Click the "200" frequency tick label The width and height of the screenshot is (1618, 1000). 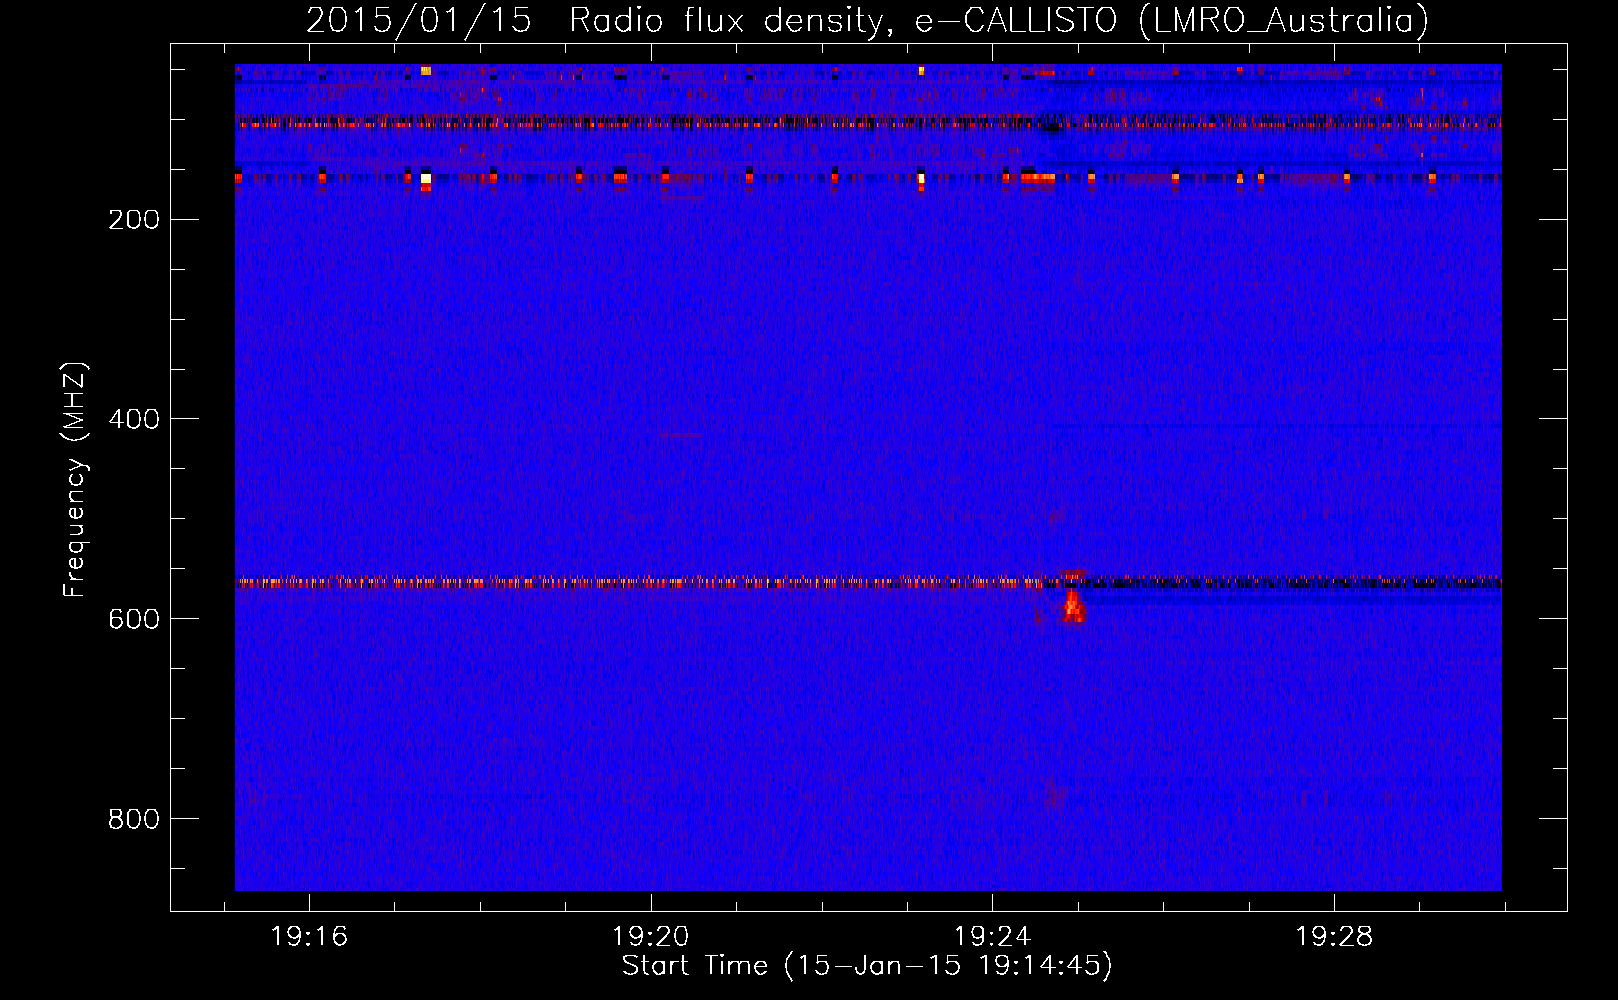coord(134,219)
